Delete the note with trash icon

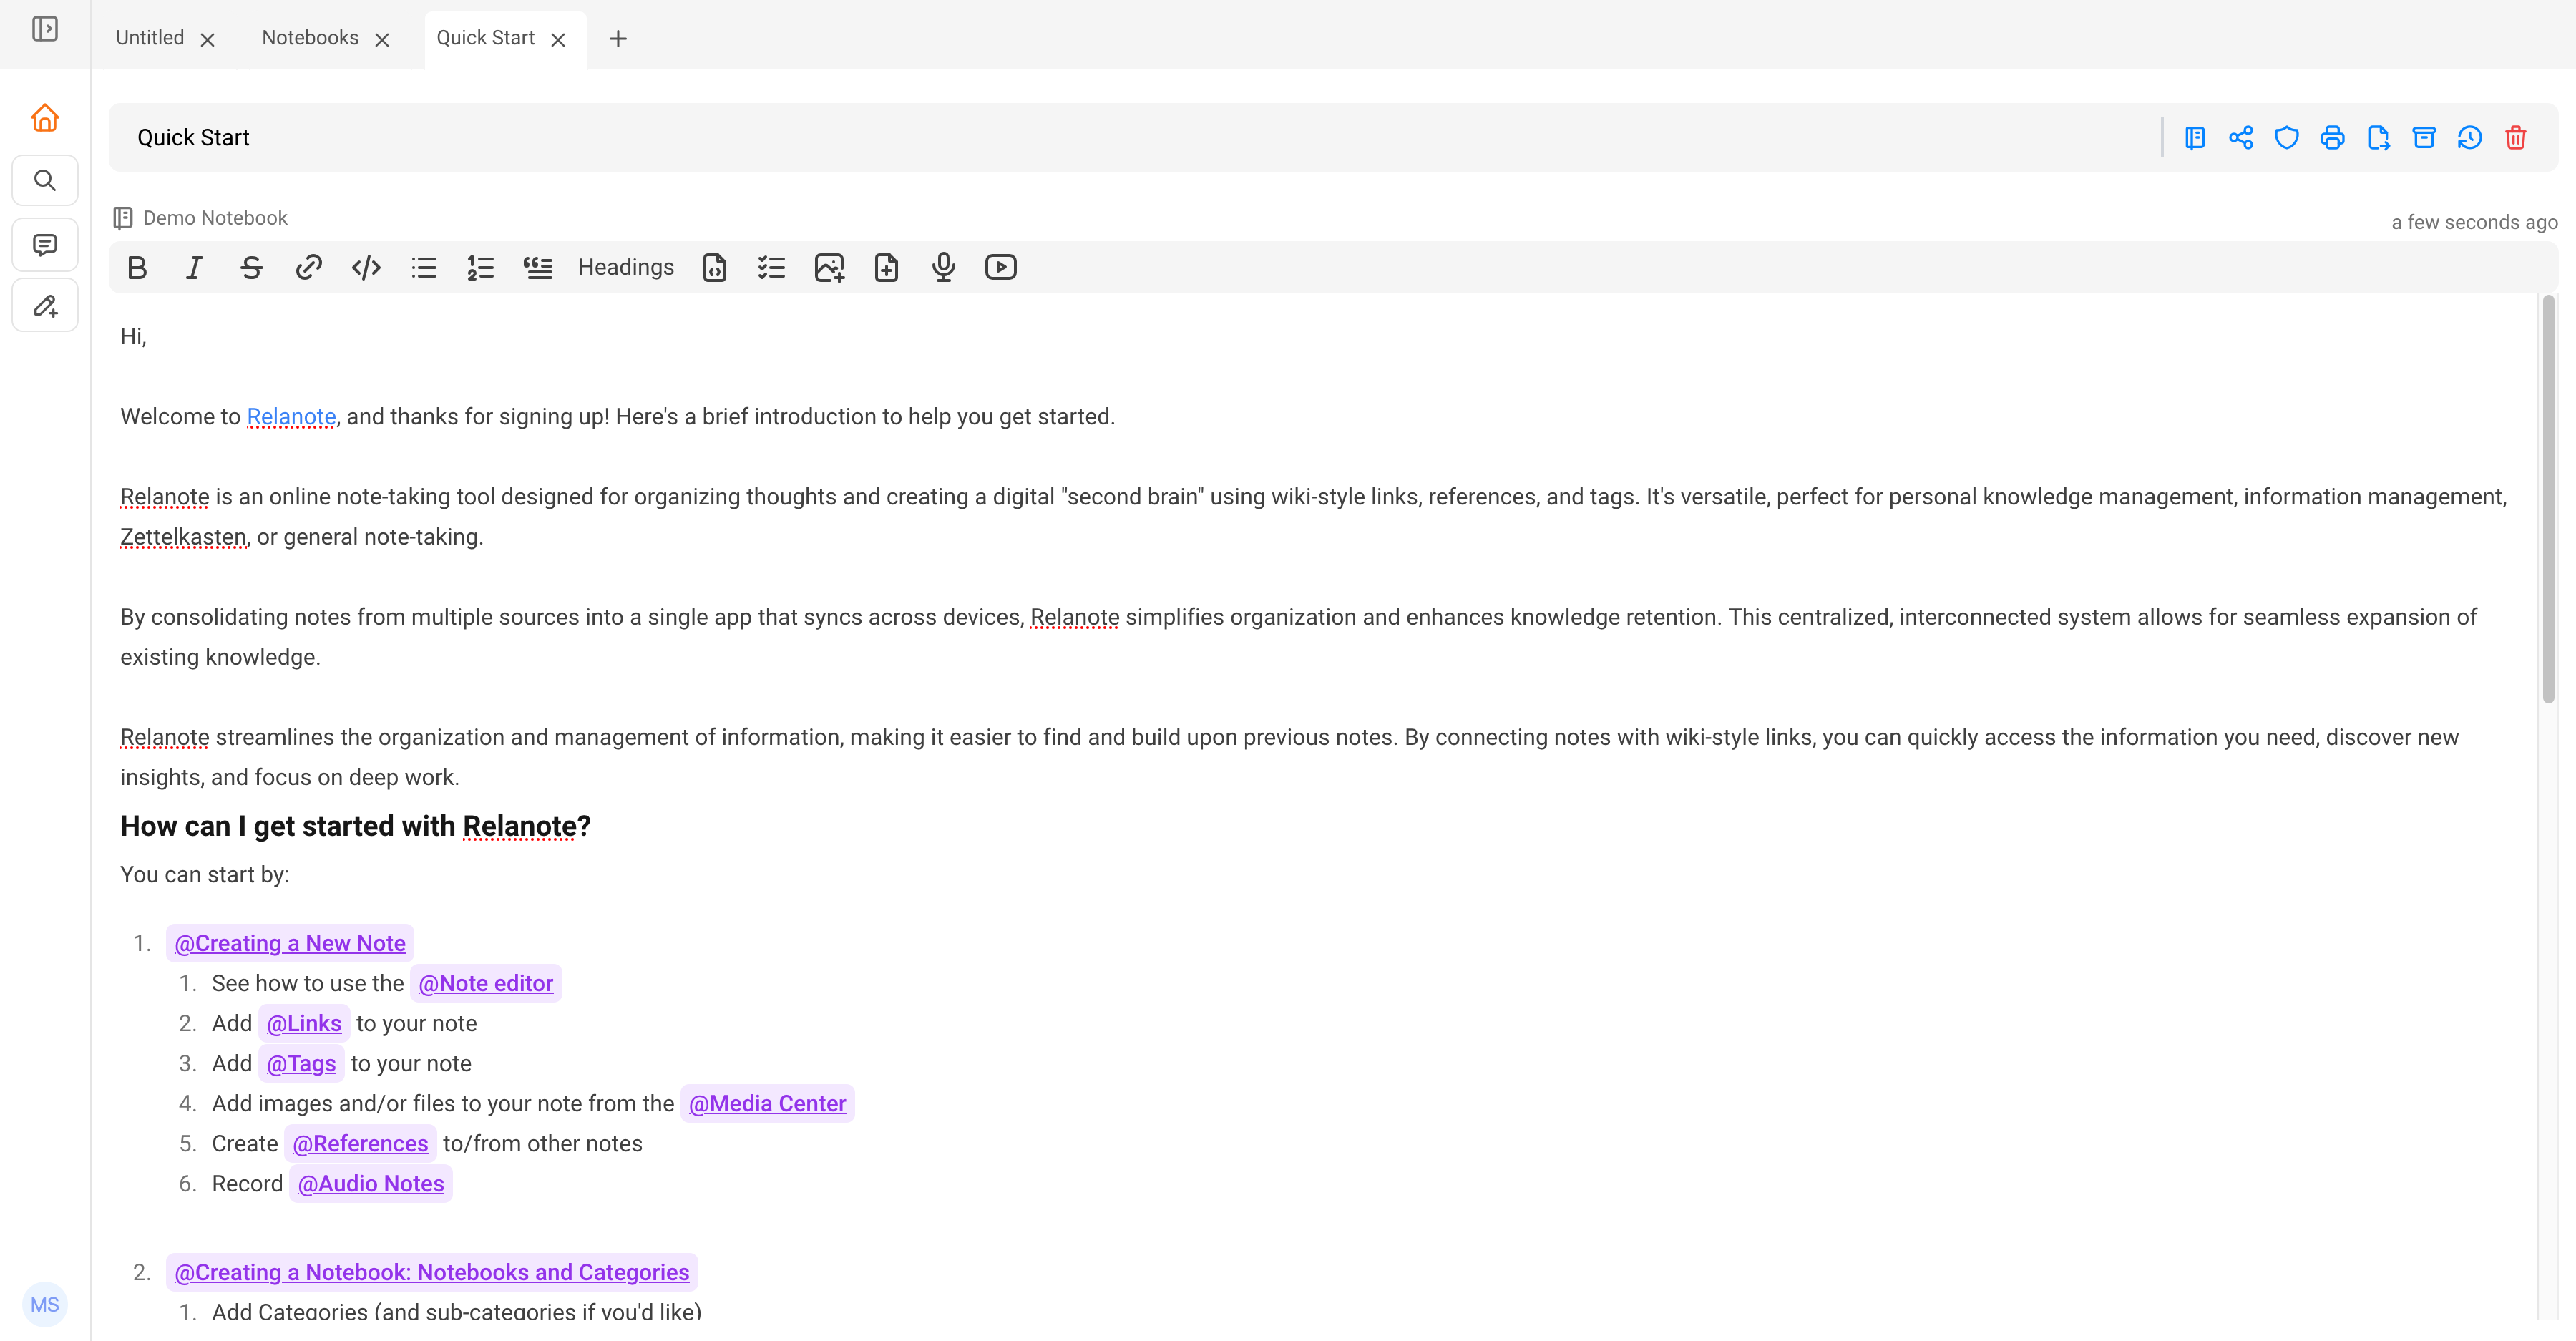pos(2516,138)
